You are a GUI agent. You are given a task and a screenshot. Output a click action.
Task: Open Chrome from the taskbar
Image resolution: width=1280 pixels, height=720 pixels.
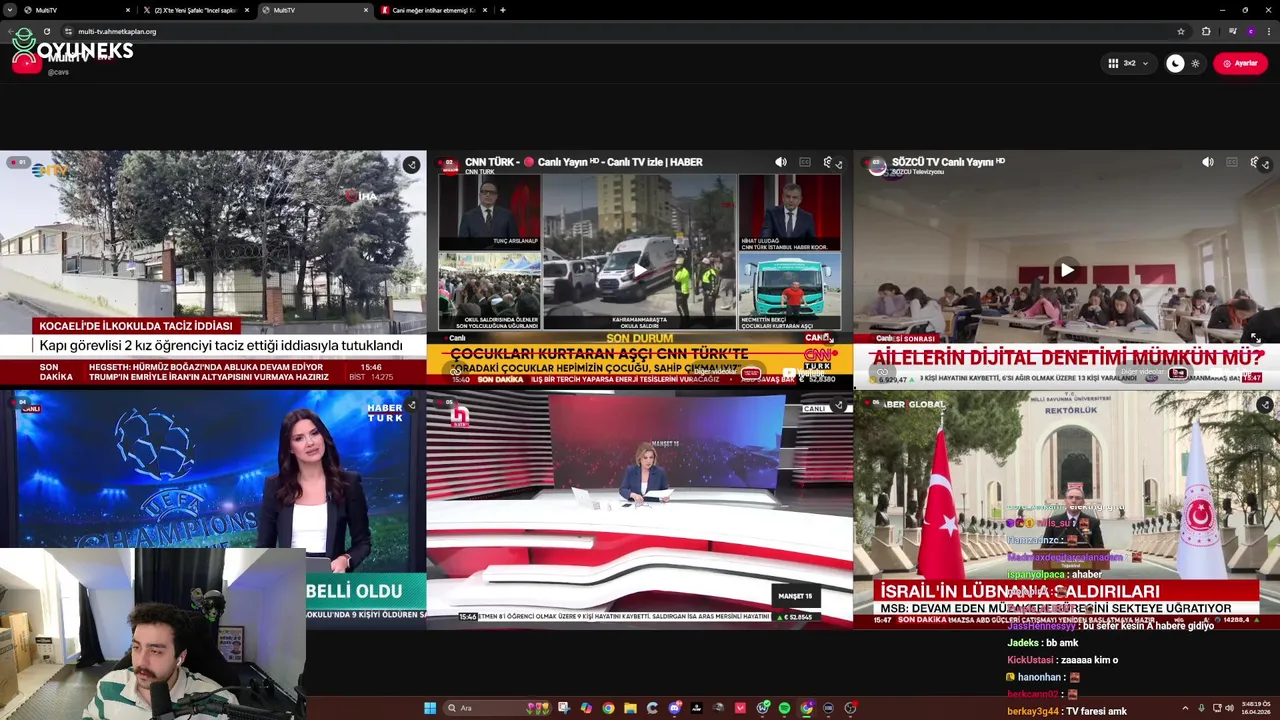pos(608,708)
